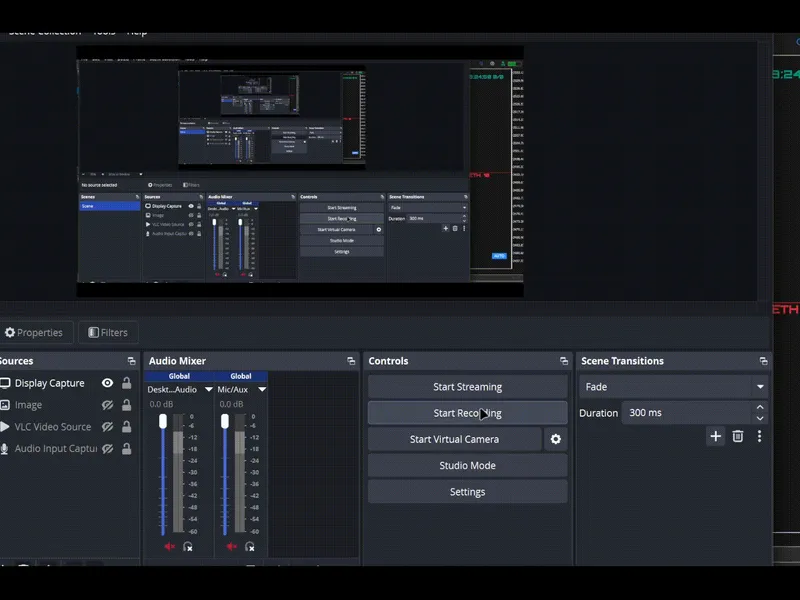Click the main preview canvas
The width and height of the screenshot is (800, 600).
pos(300,171)
